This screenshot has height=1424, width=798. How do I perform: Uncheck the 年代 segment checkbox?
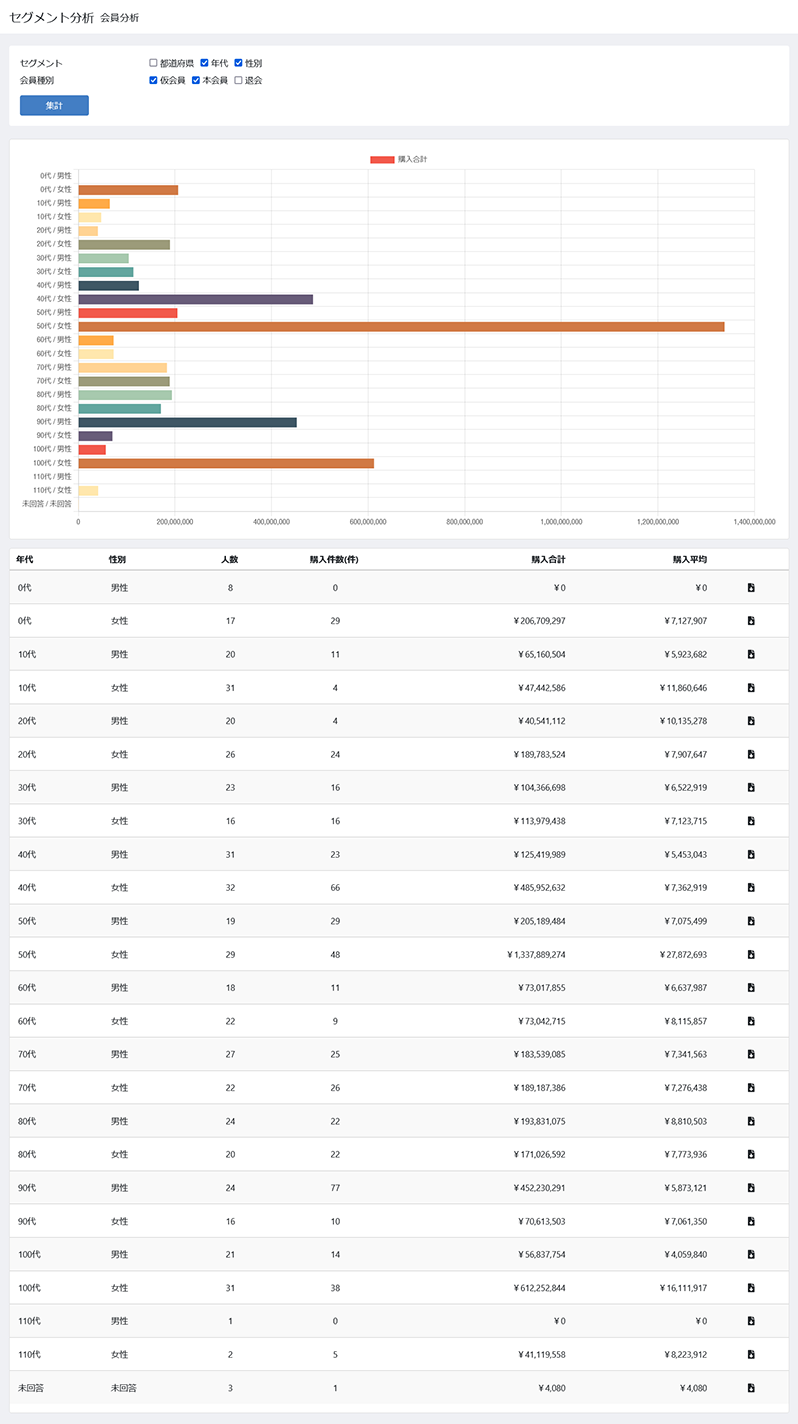(x=205, y=63)
